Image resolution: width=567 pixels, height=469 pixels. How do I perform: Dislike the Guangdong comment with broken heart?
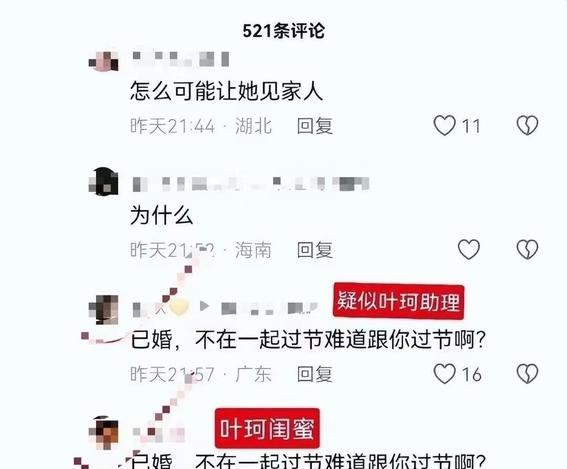click(528, 374)
